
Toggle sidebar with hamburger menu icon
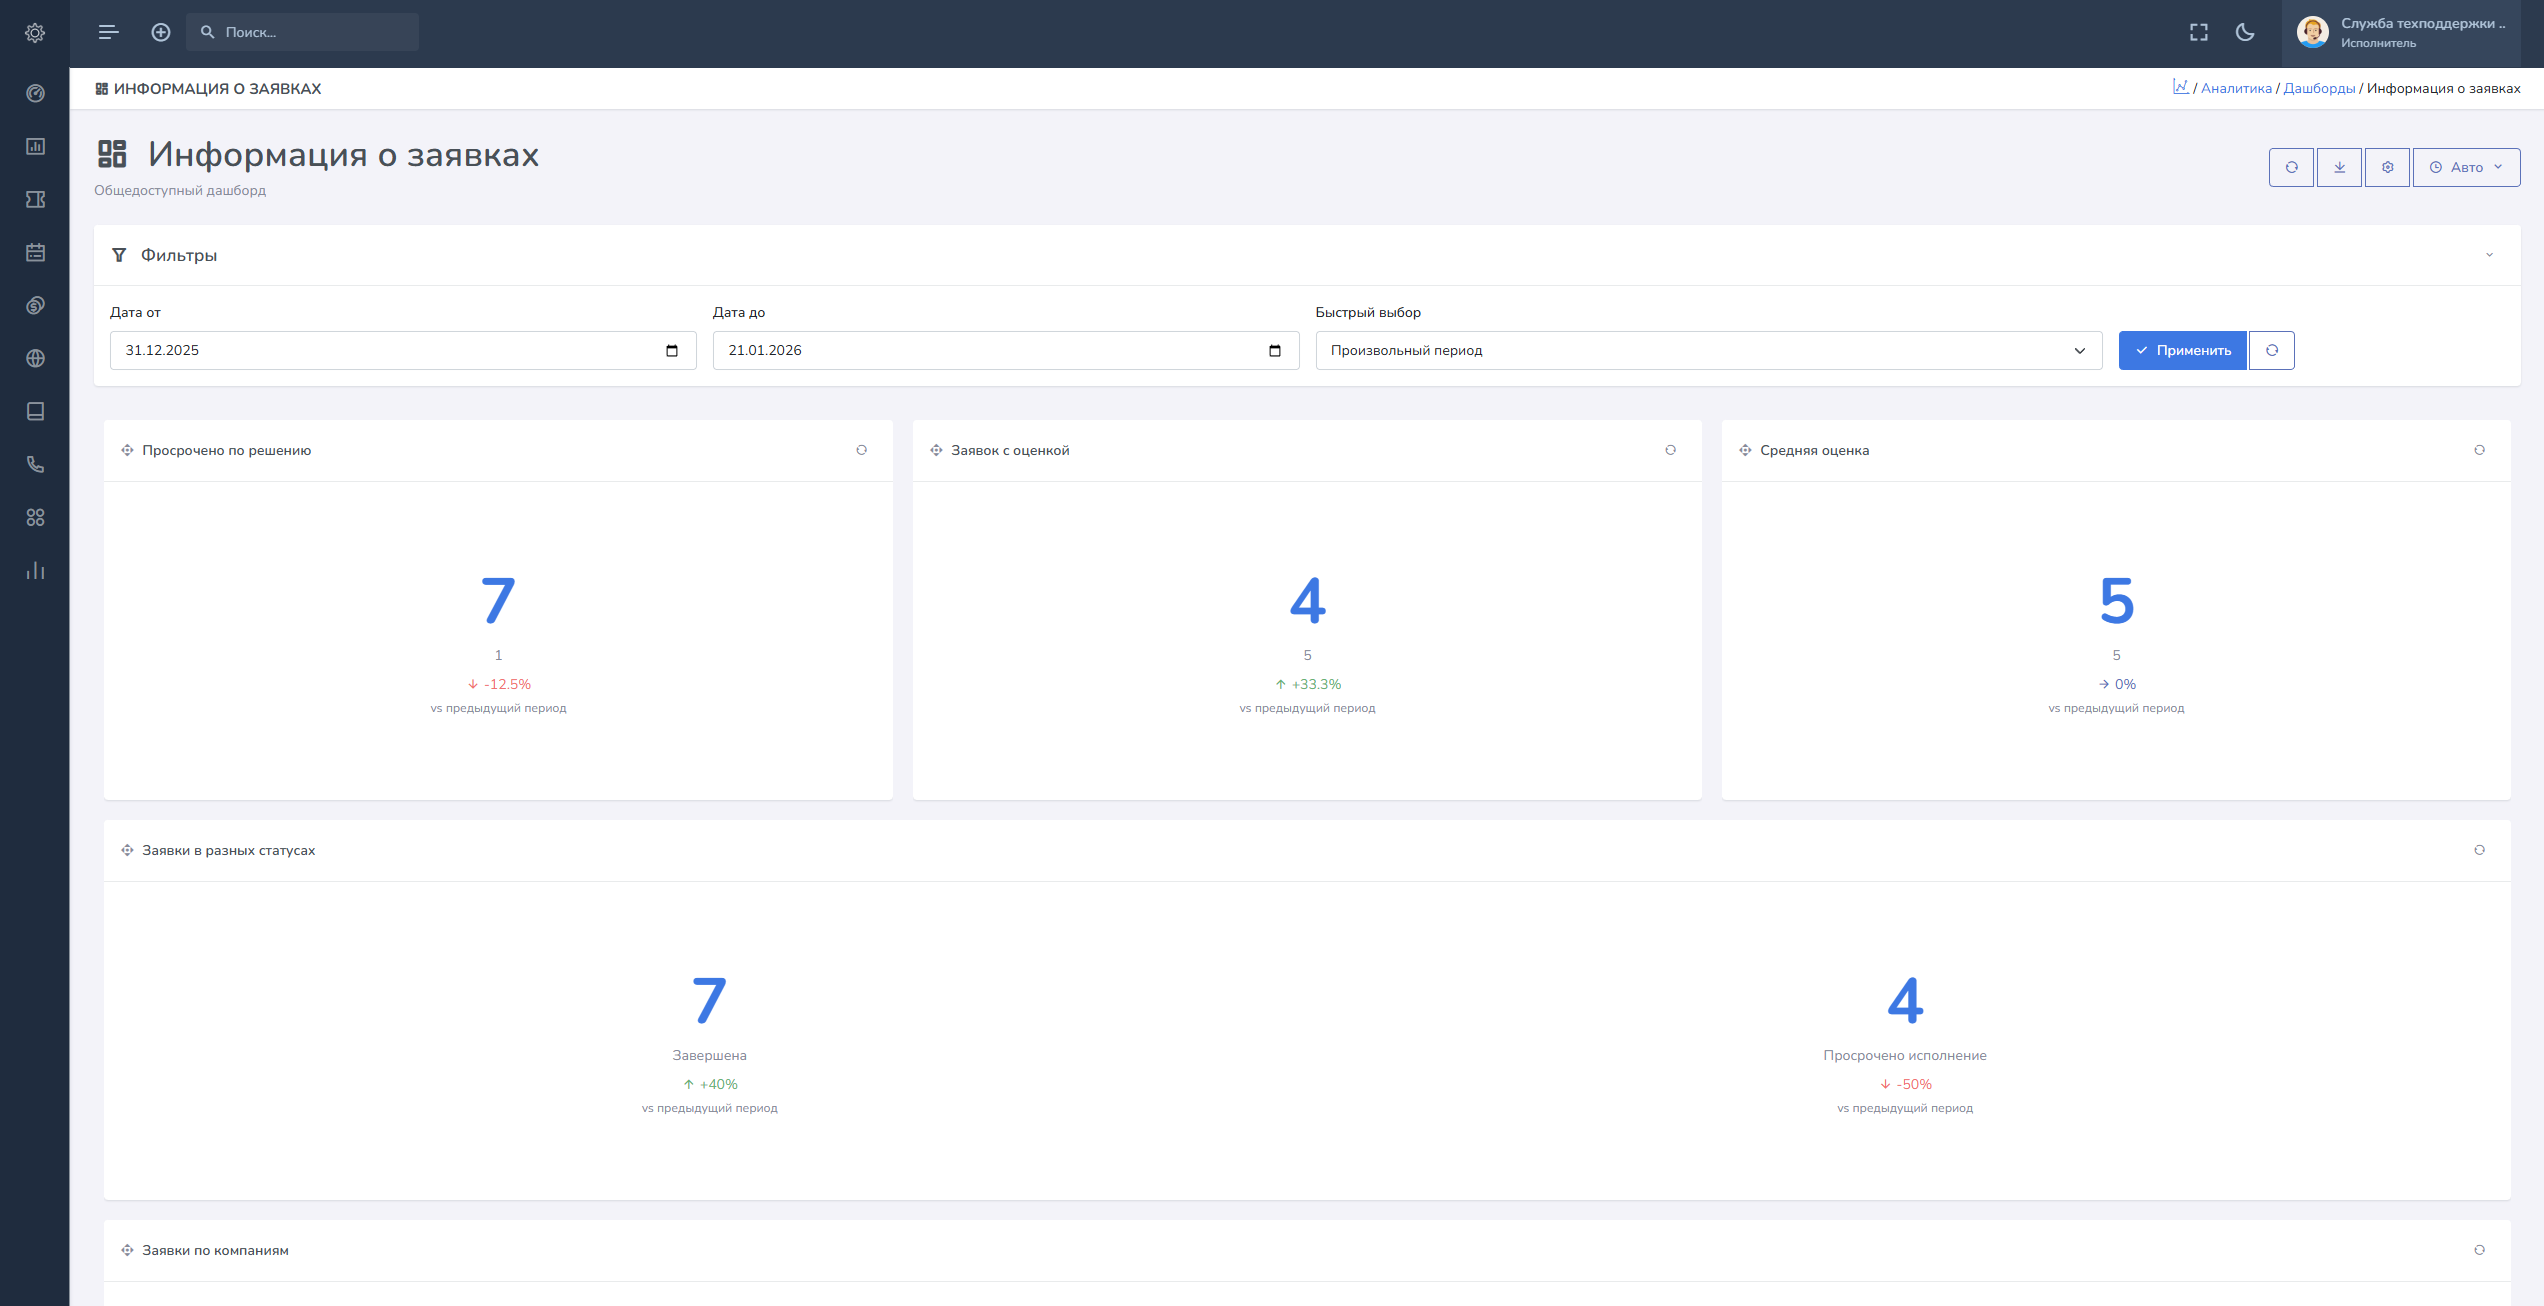click(108, 32)
